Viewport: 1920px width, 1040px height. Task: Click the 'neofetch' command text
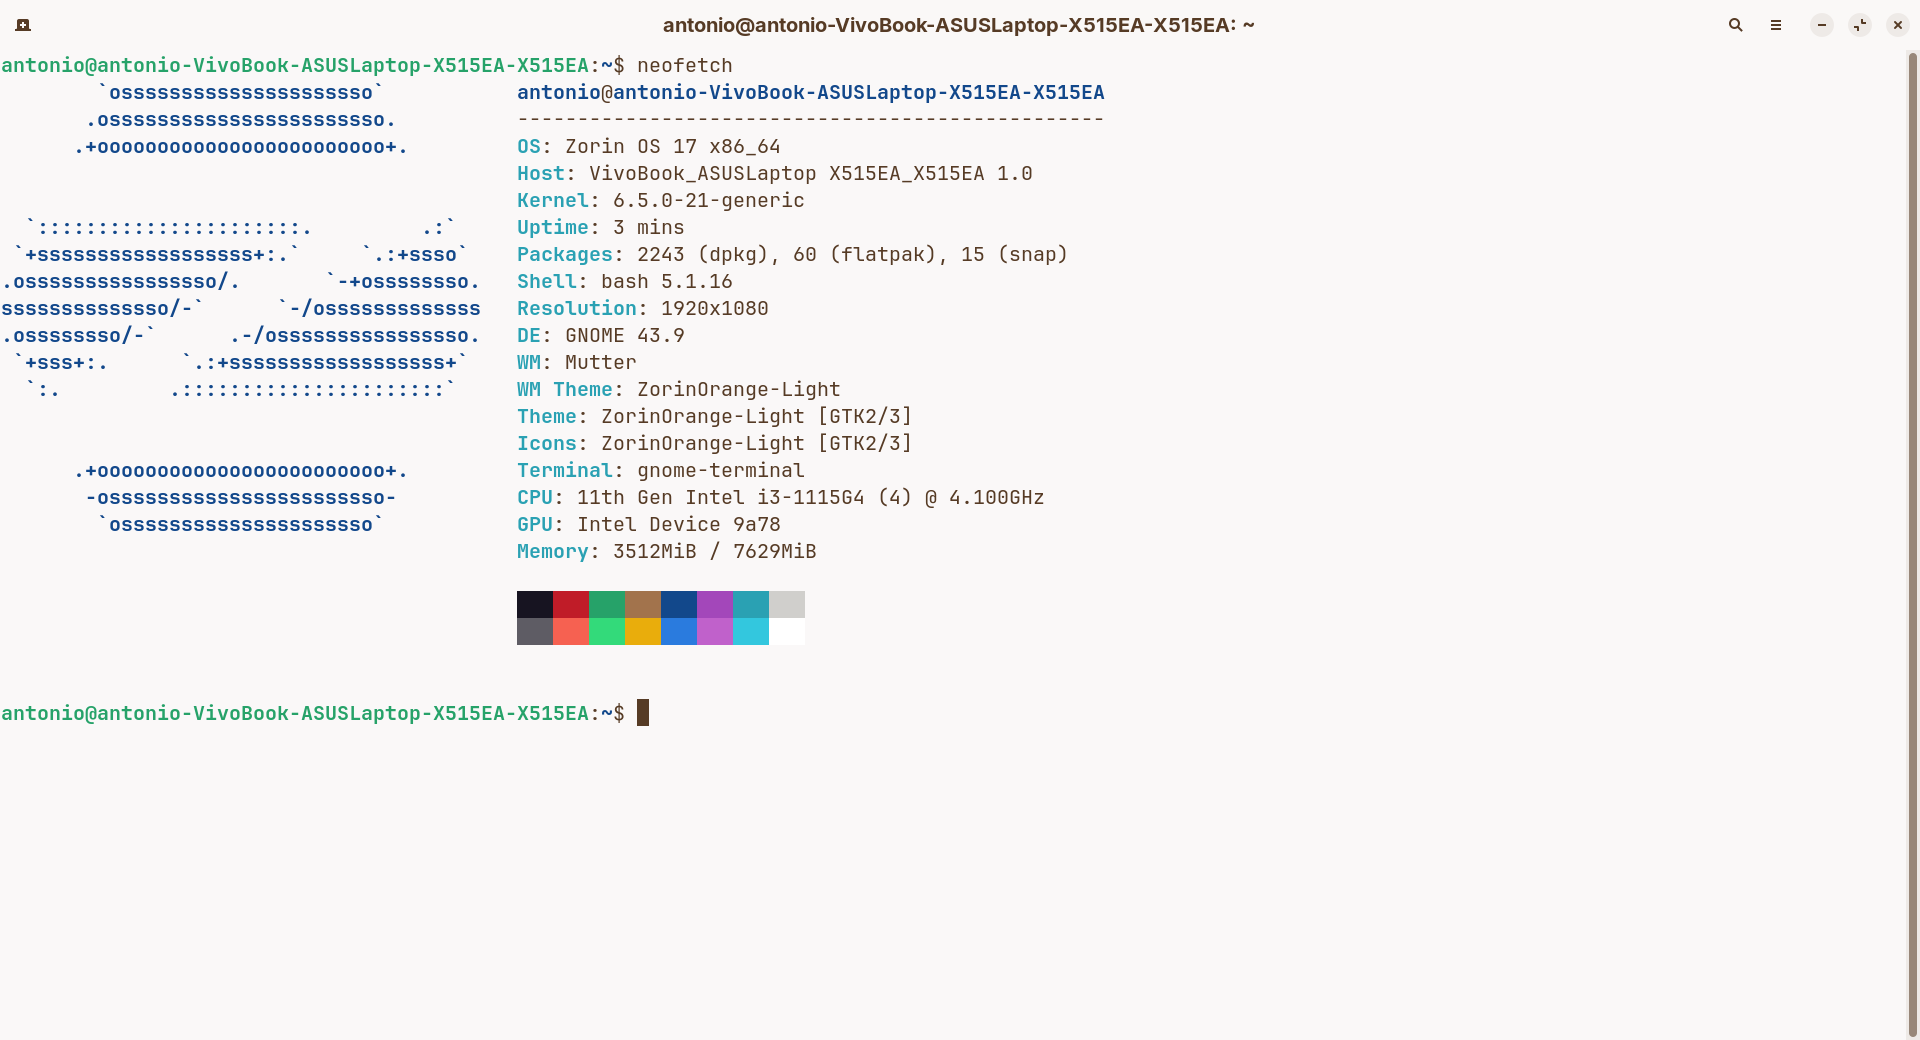pos(685,65)
